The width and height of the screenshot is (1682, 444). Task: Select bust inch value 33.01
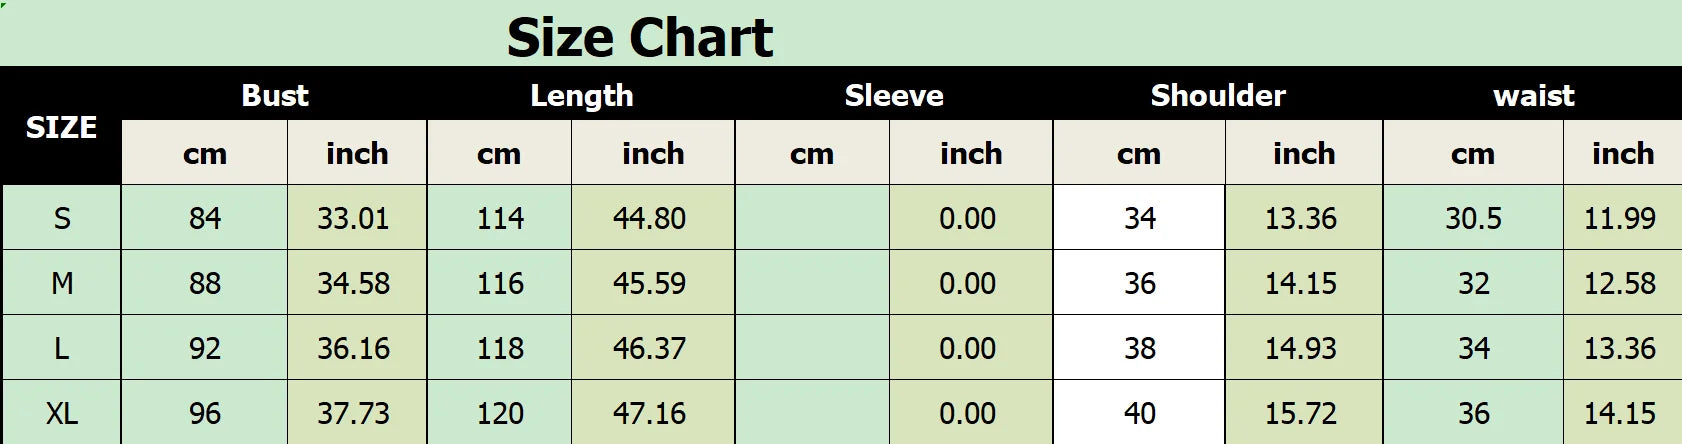pyautogui.click(x=353, y=218)
